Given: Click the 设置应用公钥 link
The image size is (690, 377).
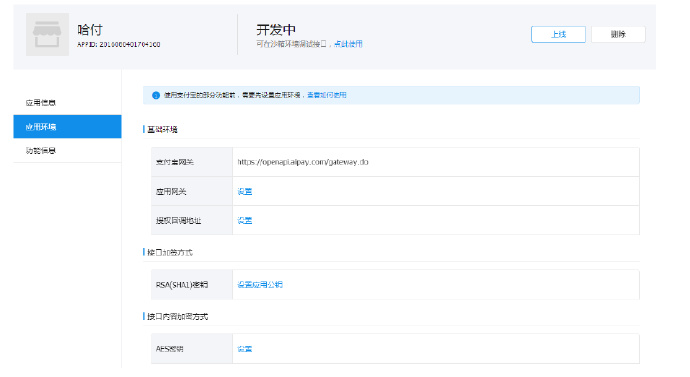Looking at the screenshot, I should (260, 285).
